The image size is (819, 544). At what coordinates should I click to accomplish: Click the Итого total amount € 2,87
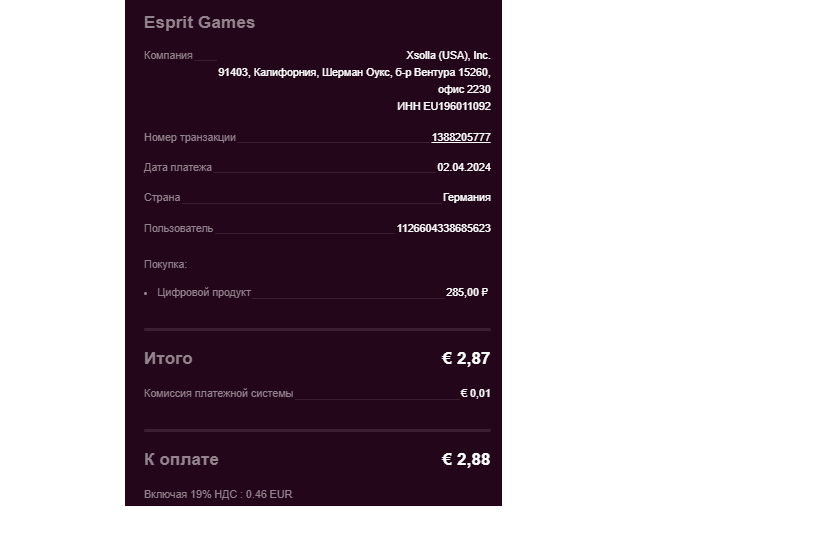click(466, 358)
